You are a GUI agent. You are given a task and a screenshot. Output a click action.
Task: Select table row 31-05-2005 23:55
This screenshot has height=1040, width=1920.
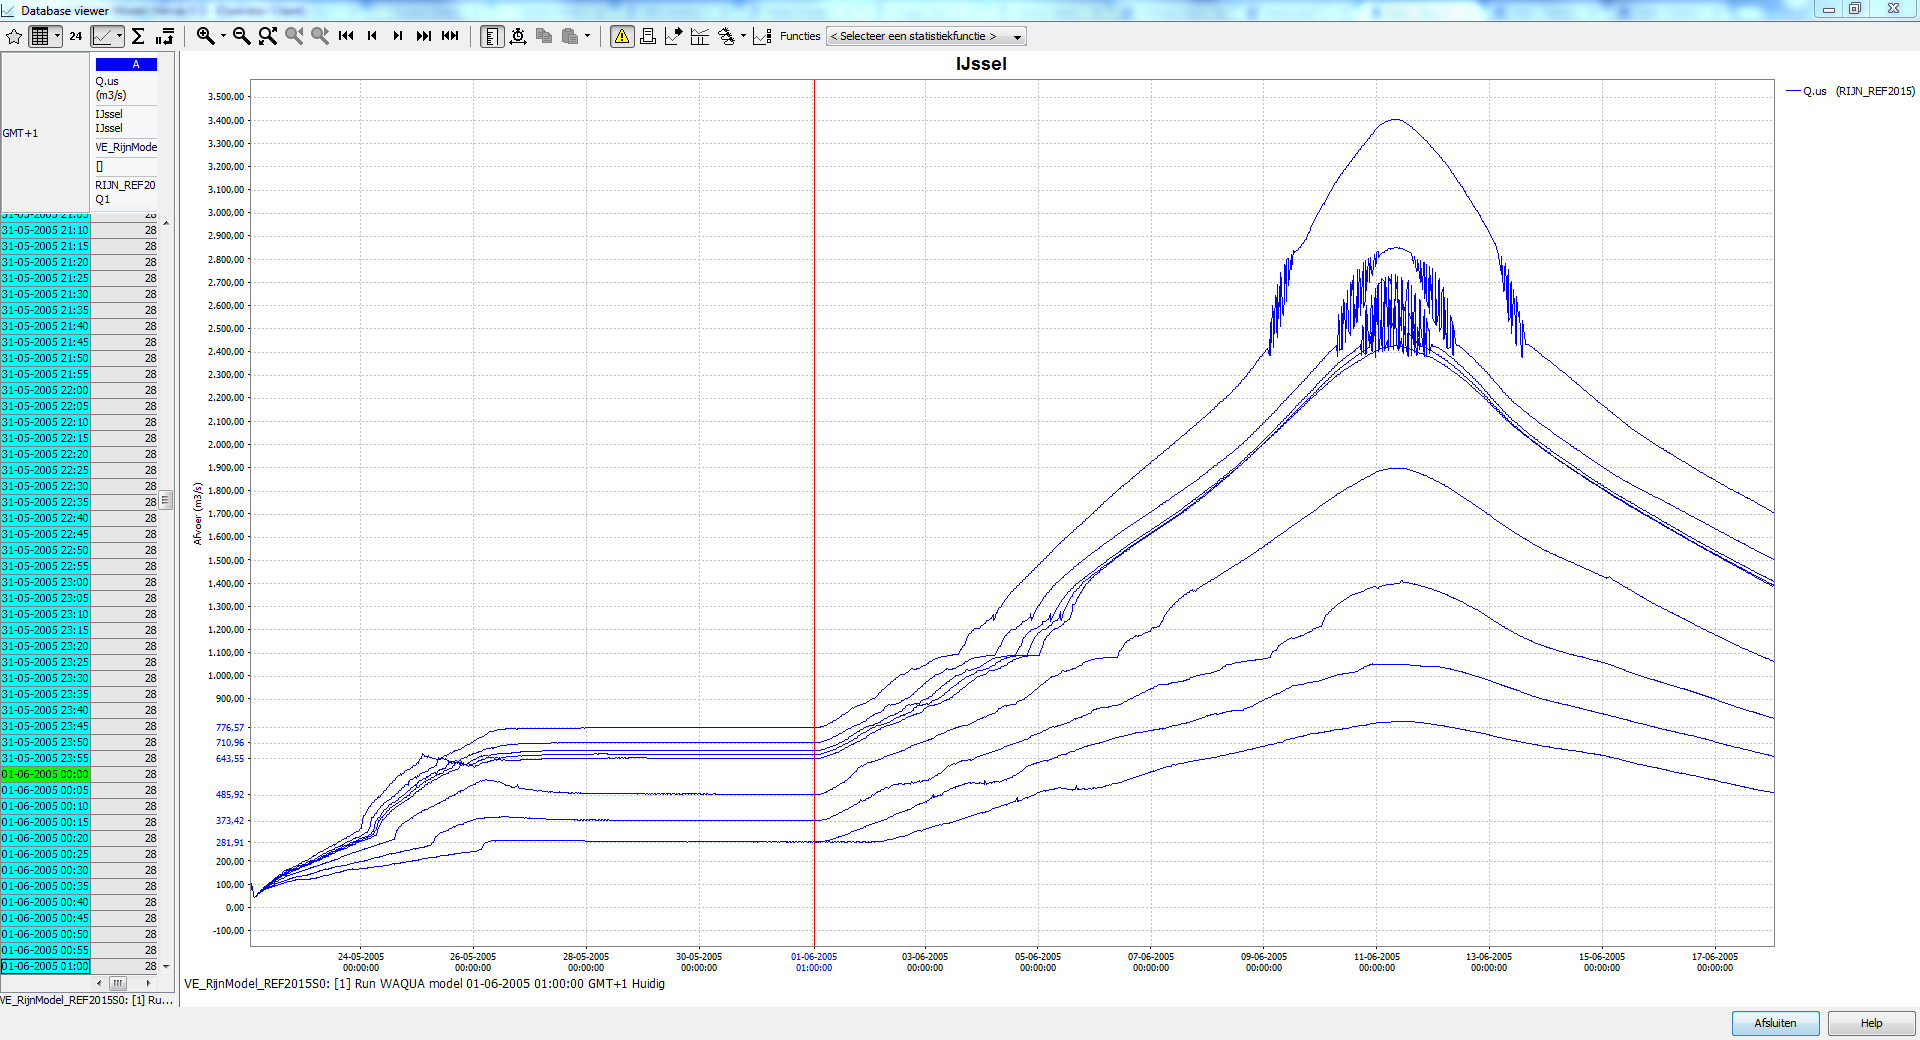point(80,758)
